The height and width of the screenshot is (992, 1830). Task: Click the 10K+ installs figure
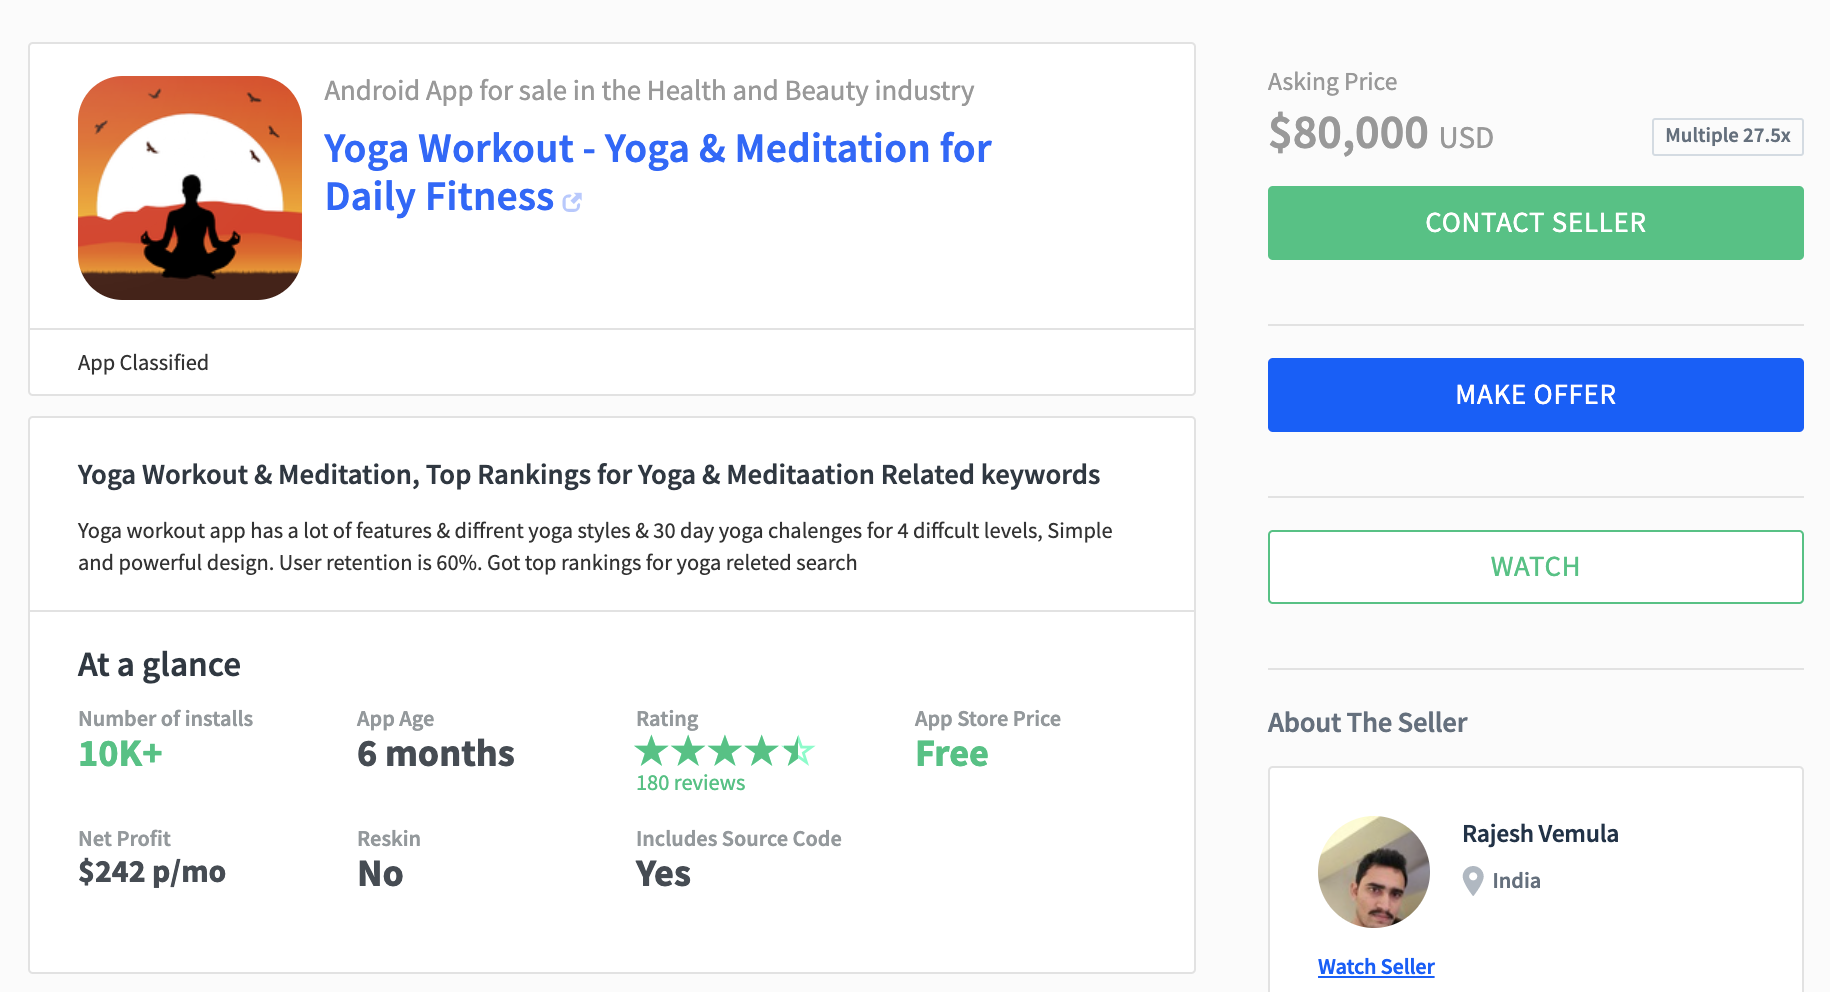pyautogui.click(x=120, y=754)
